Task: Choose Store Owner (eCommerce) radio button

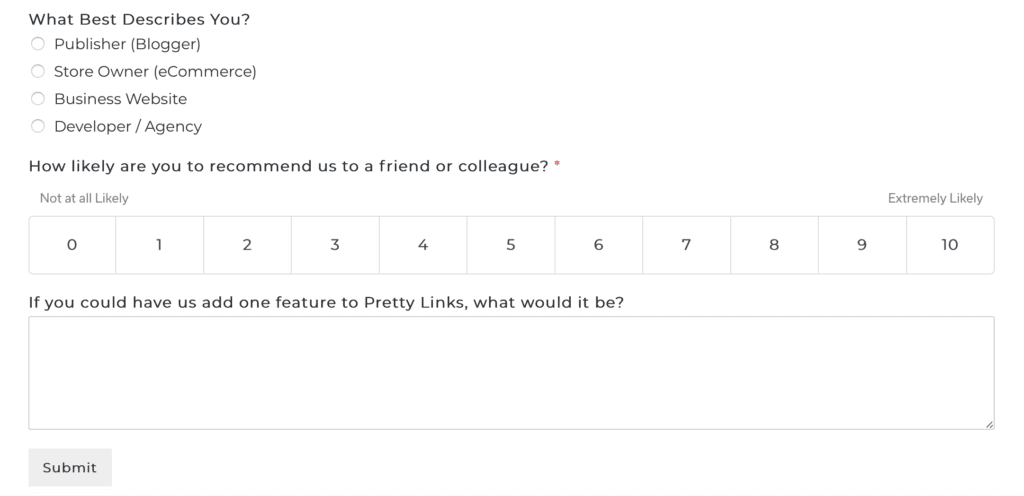Action: point(38,71)
